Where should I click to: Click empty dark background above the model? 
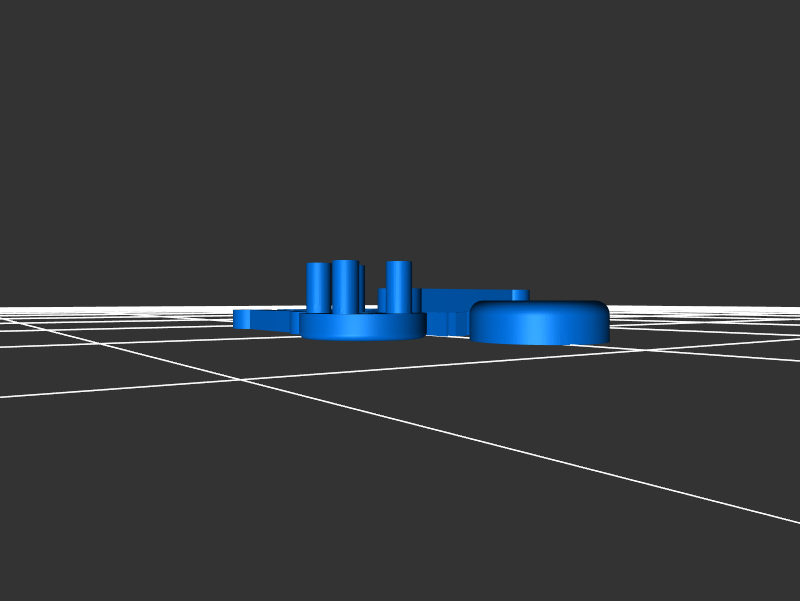[x=400, y=120]
